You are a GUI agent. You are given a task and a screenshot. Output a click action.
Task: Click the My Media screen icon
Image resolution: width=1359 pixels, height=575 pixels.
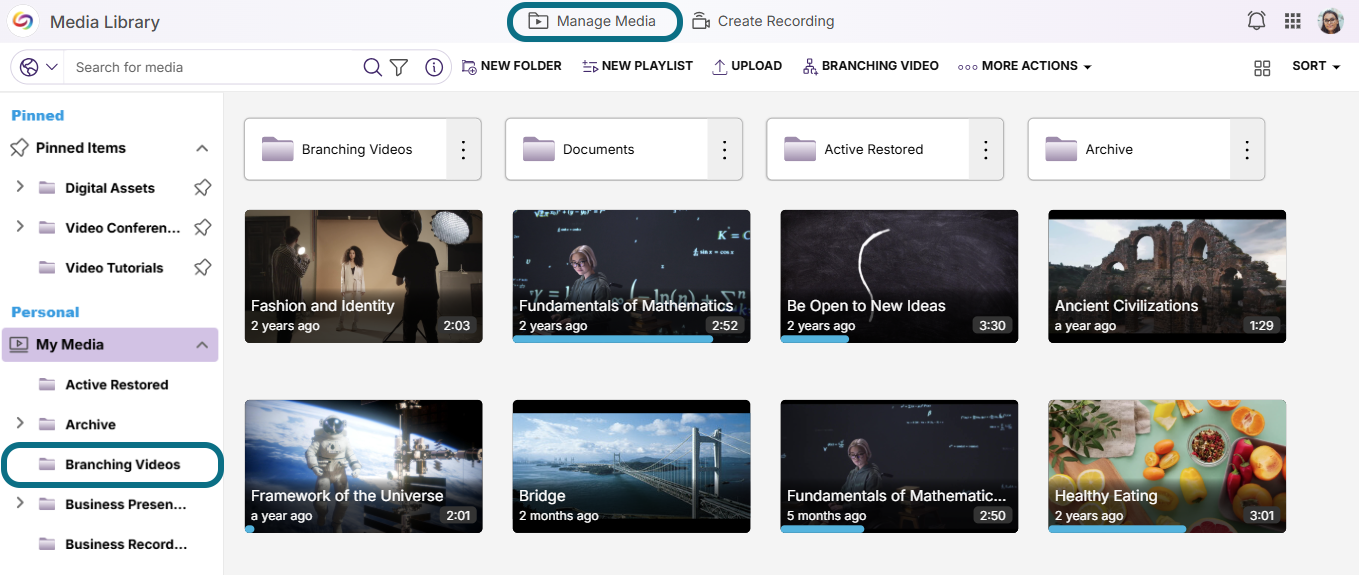tap(19, 345)
